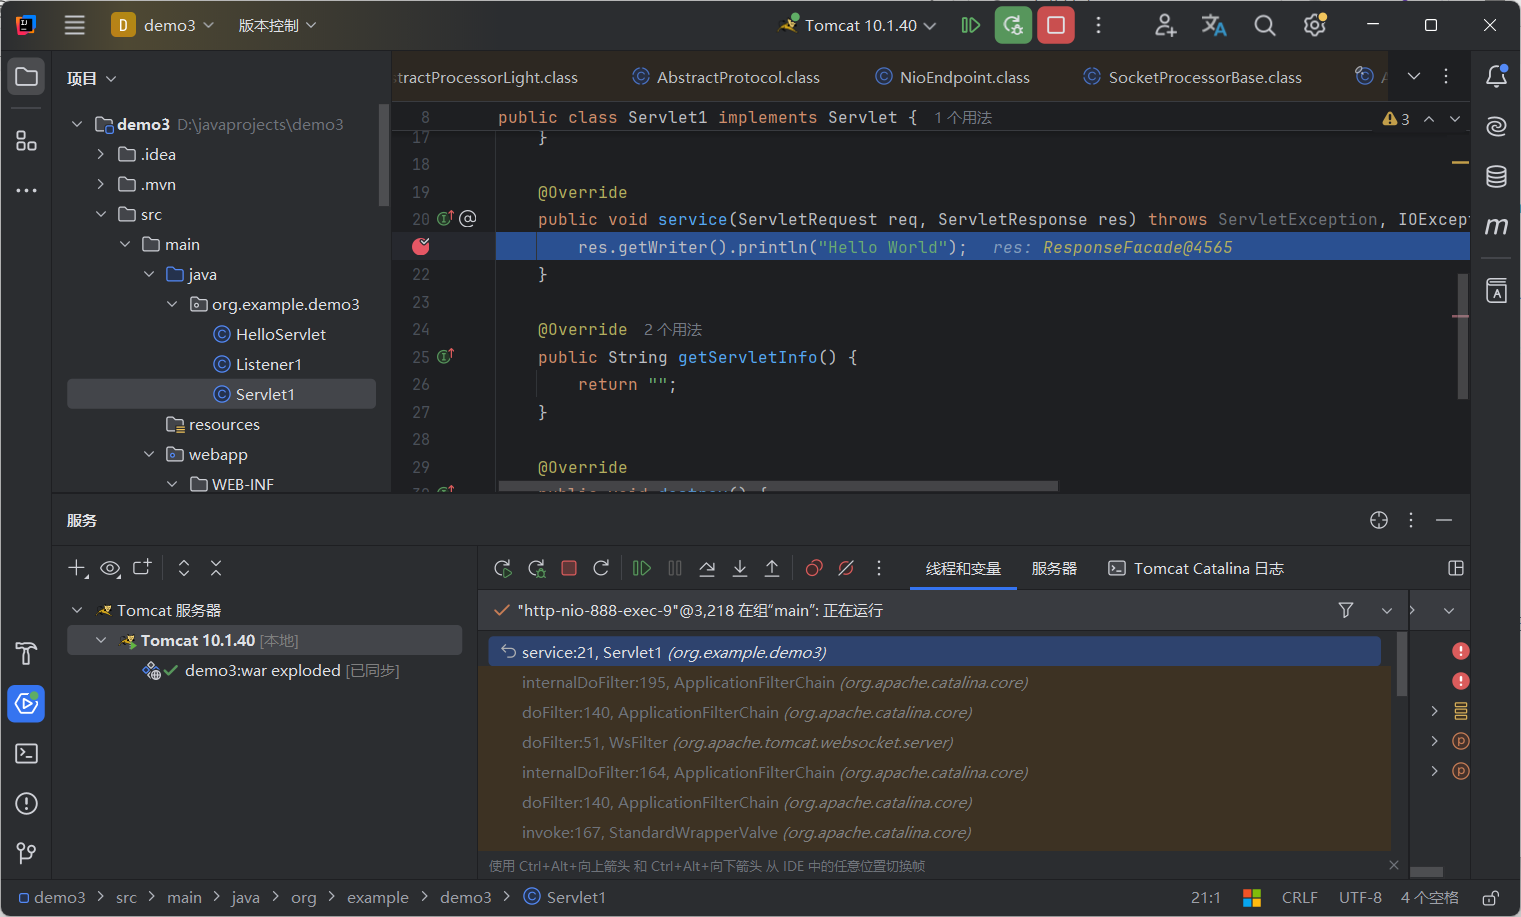Click the Problems tool window icon

tap(25, 803)
